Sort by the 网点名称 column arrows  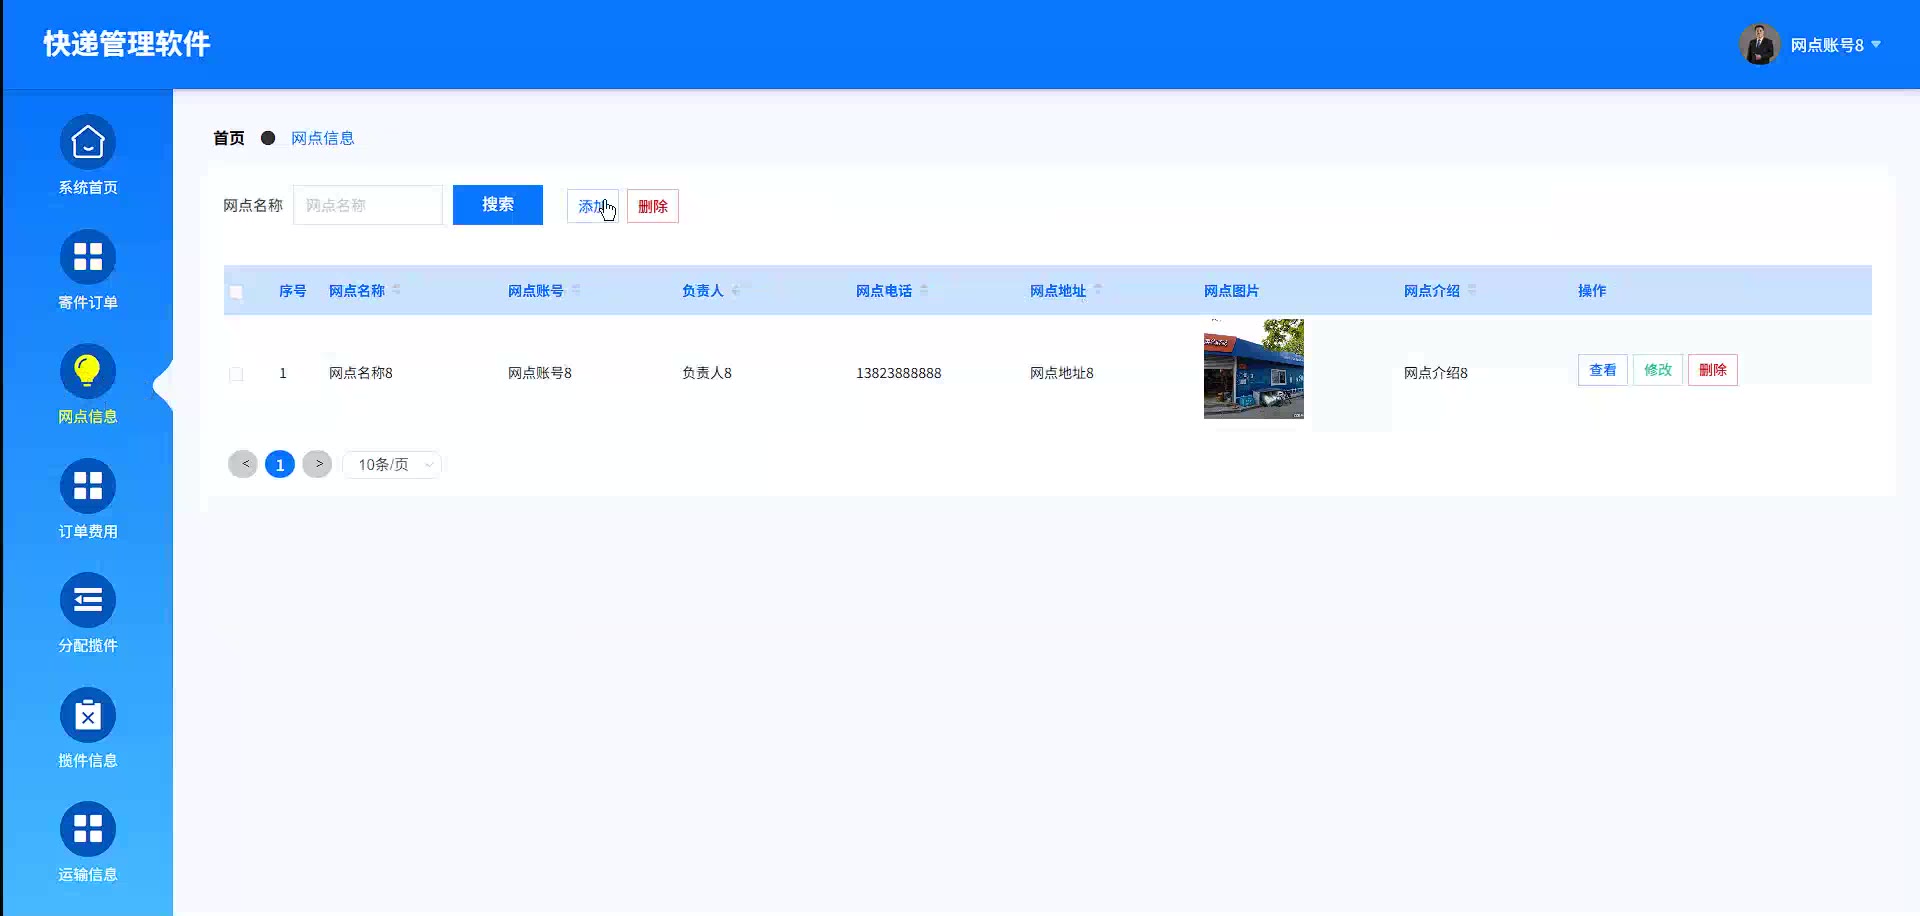(397, 290)
